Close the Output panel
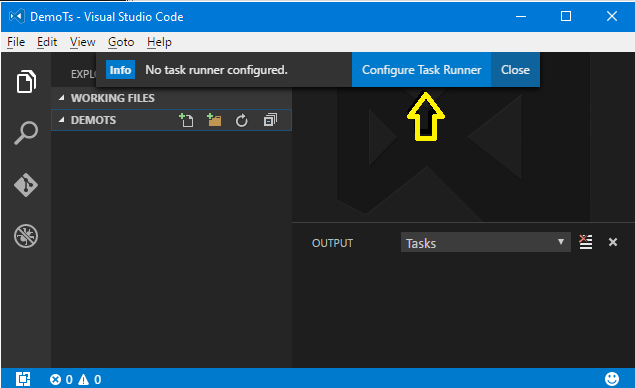This screenshot has width=635, height=388. [613, 242]
